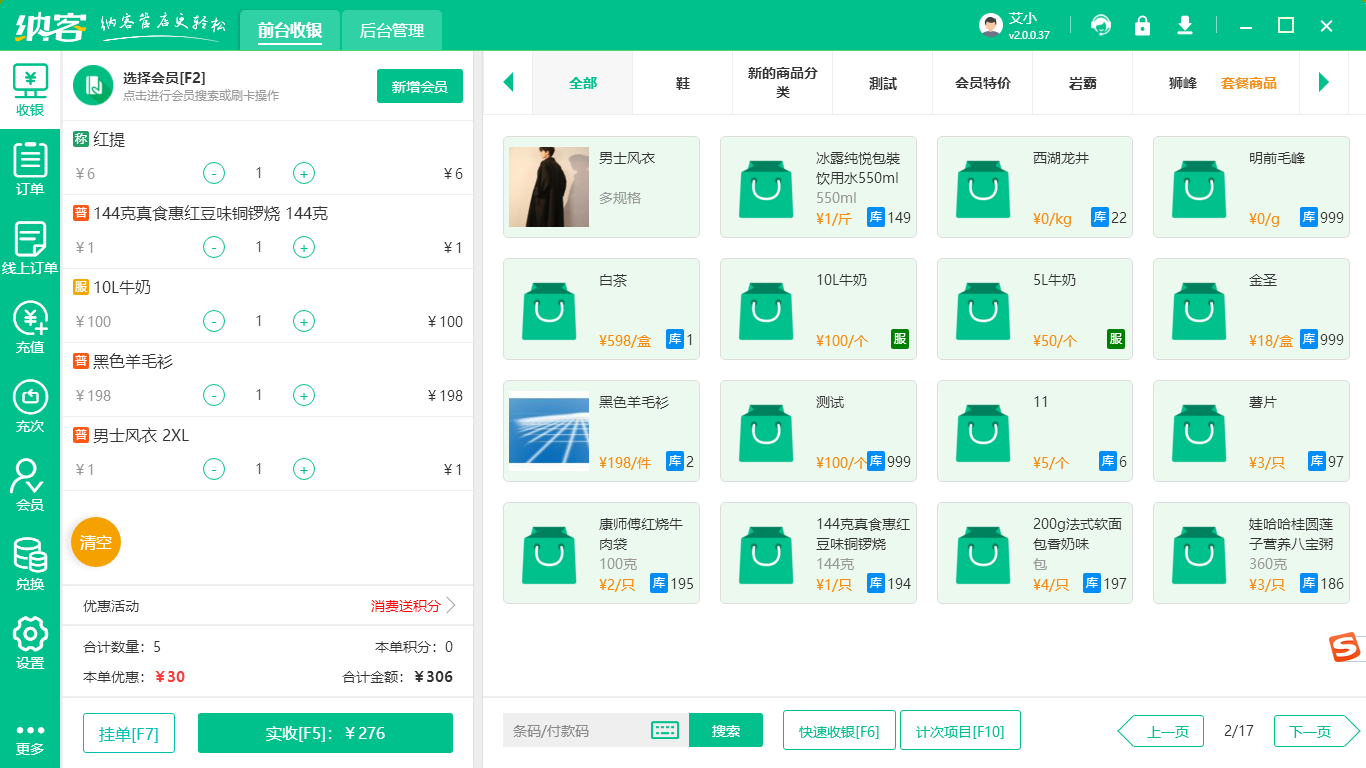
Task: Click the green member select icon
Action: 93,86
